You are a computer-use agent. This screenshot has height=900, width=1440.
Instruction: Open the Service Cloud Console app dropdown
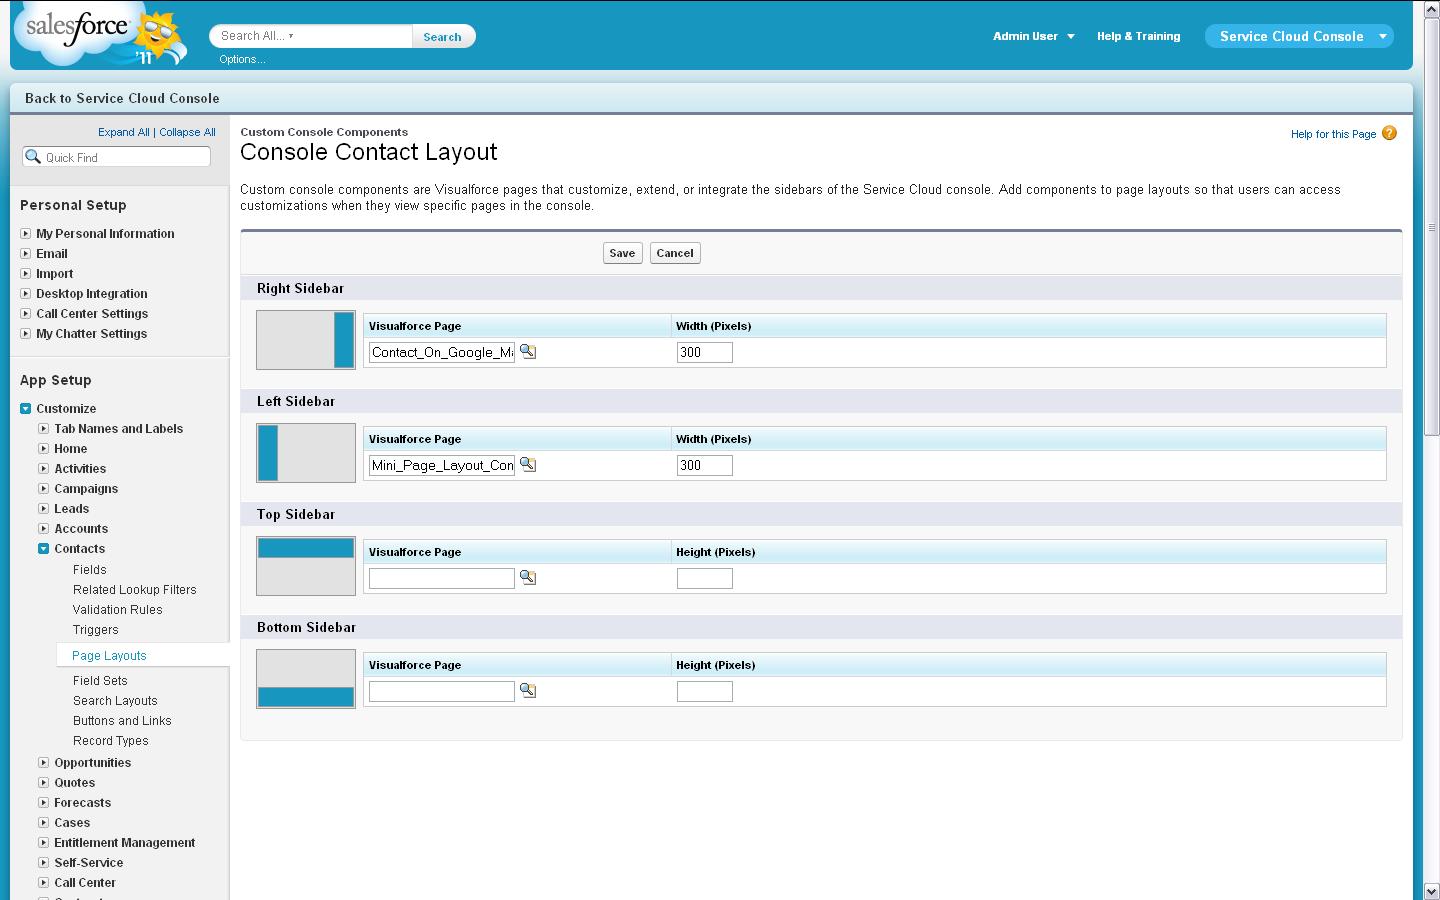[1383, 36]
